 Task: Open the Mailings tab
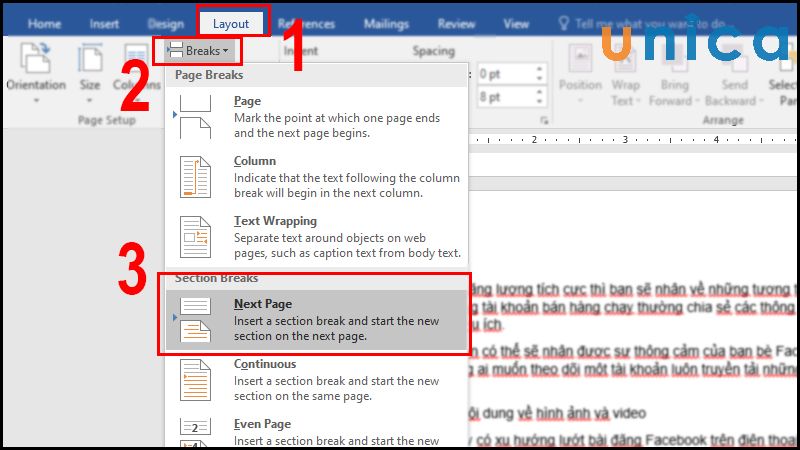pyautogui.click(x=386, y=24)
